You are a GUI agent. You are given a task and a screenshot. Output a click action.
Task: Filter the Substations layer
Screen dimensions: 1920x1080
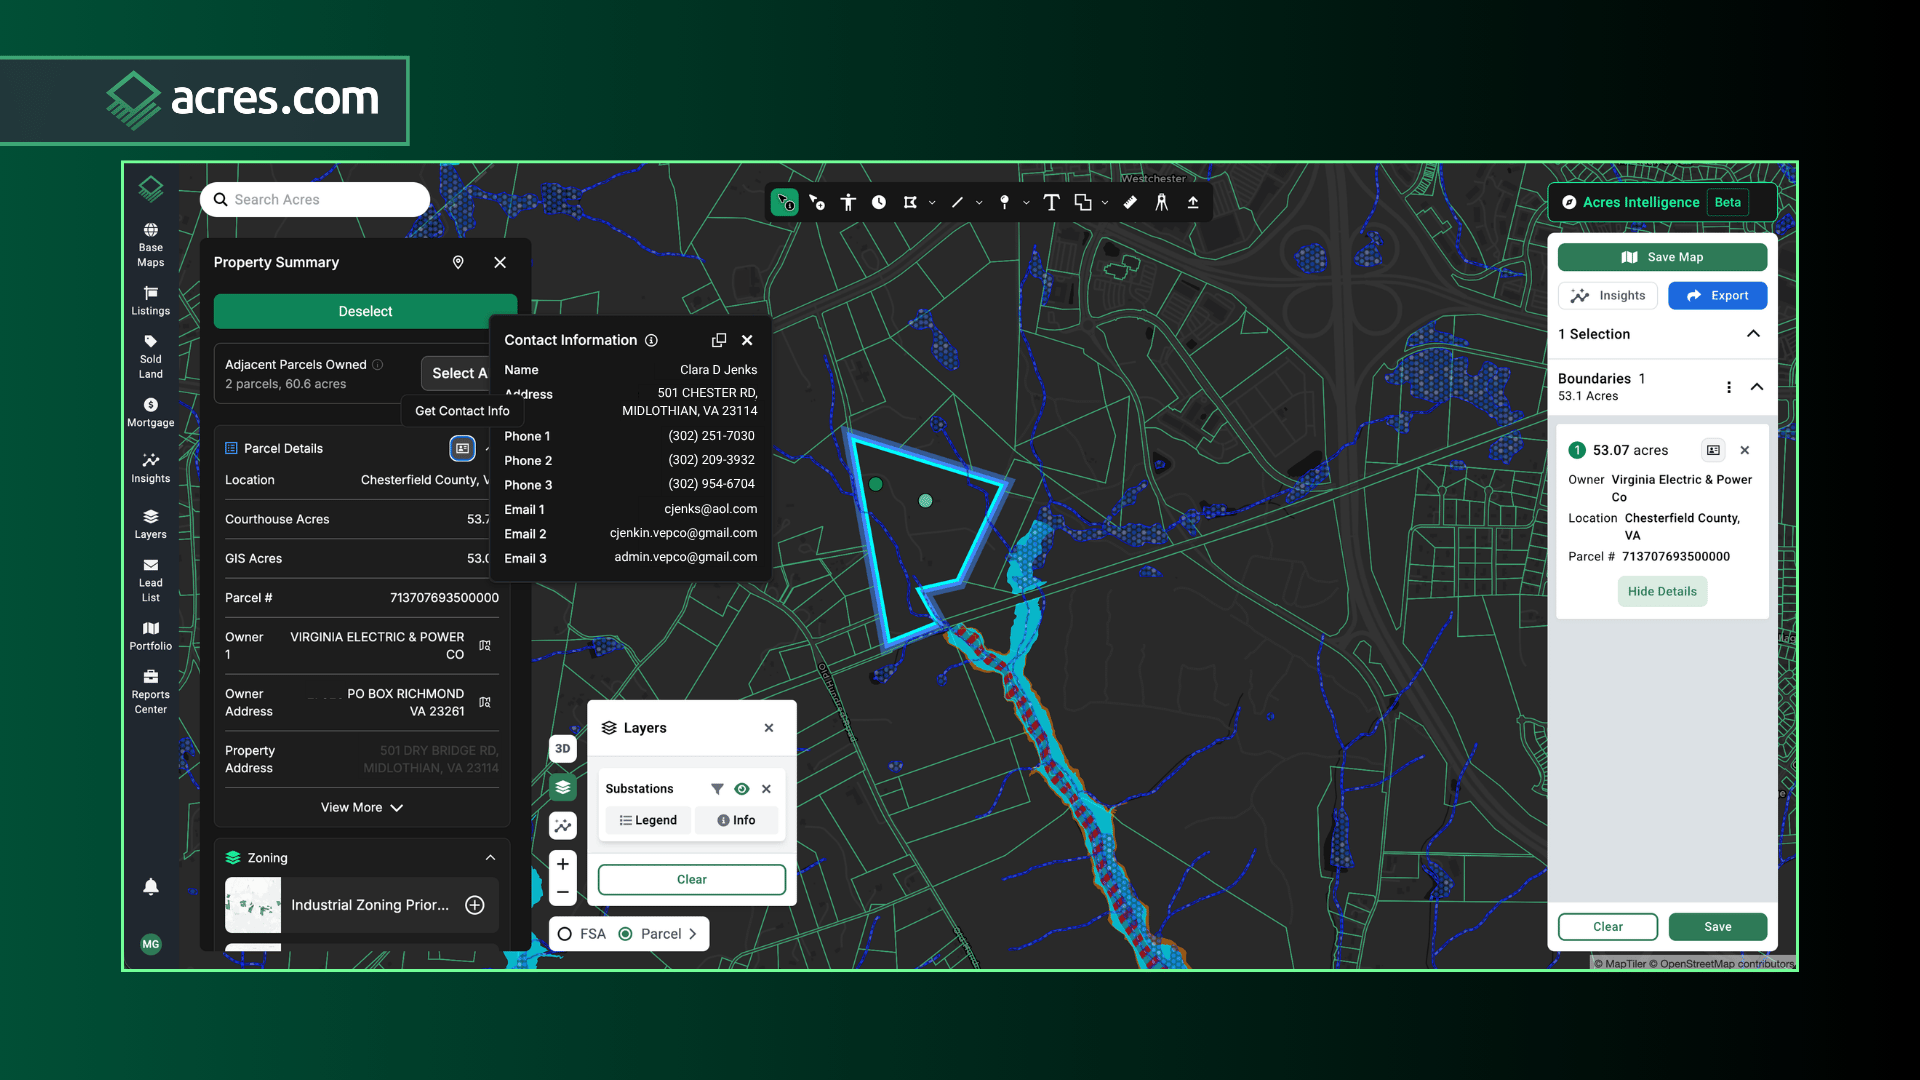click(717, 789)
